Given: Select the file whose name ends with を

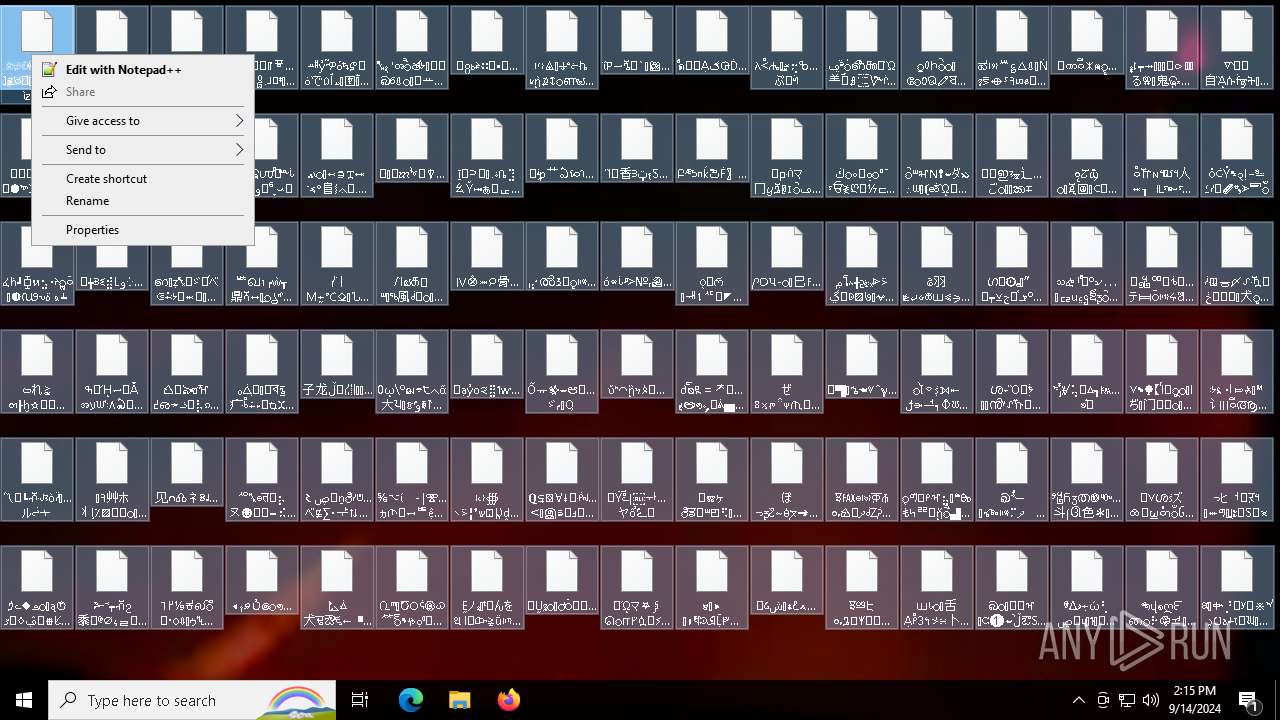Looking at the screenshot, I should [x=487, y=588].
